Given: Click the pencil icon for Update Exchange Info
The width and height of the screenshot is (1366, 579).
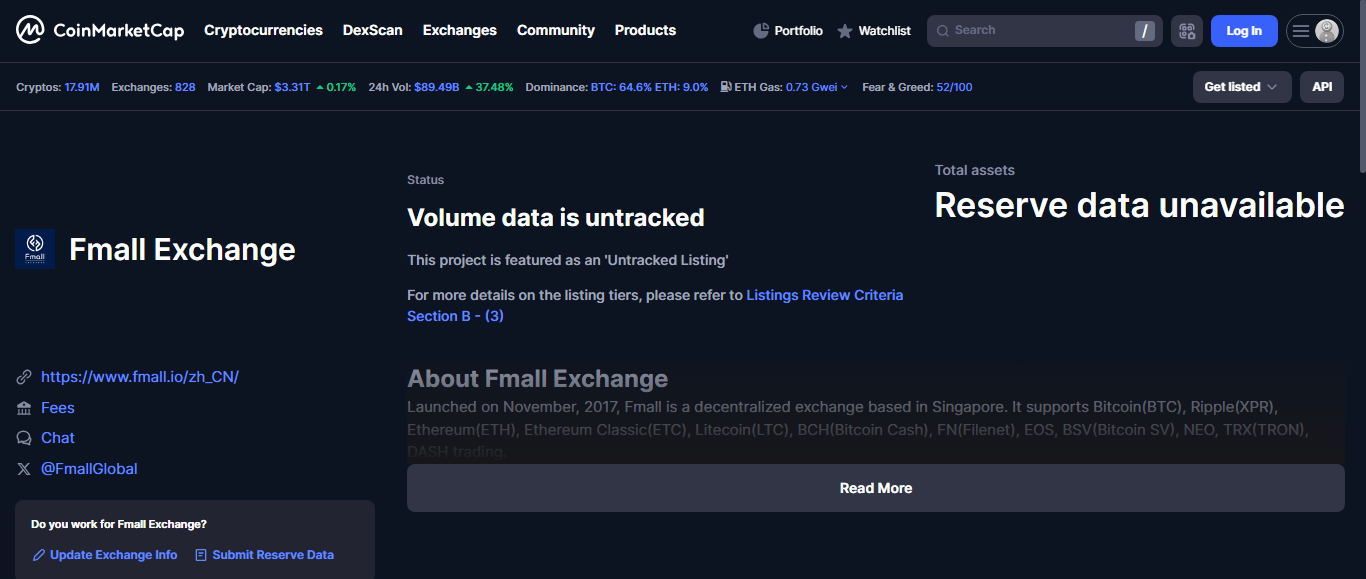Looking at the screenshot, I should [39, 555].
